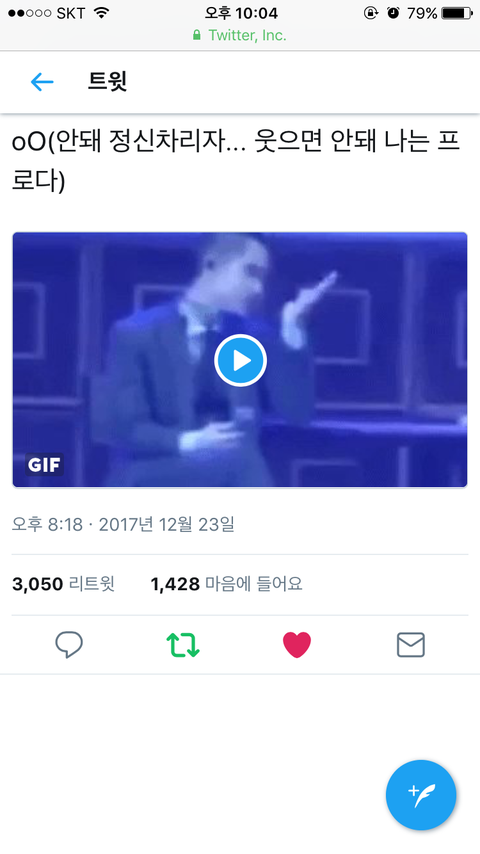Screen dimensions: 480x854
Task: Tap the status bar clock 오후 10:04
Action: [x=241, y=13]
